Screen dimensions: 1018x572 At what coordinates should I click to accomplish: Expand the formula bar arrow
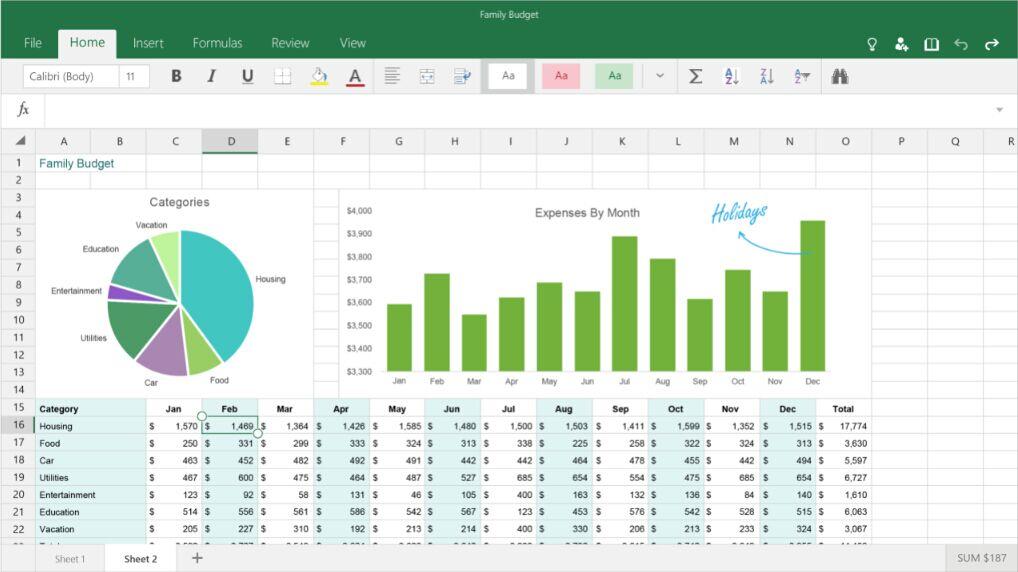[999, 110]
